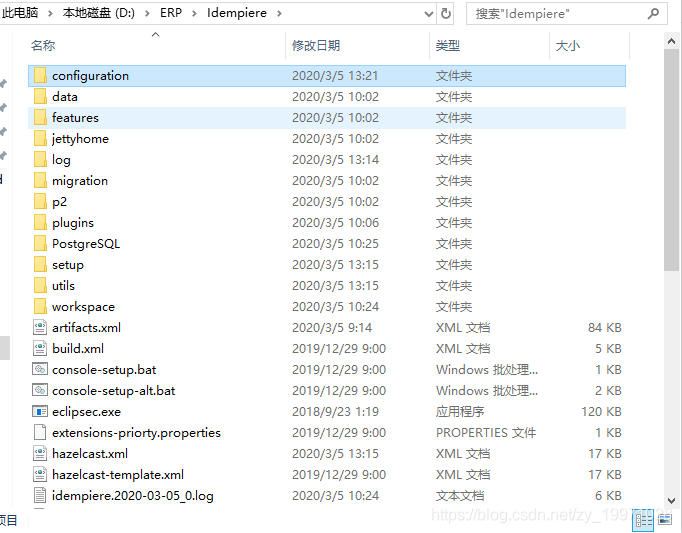Select the file name hazelcast-template.xml

pos(118,474)
